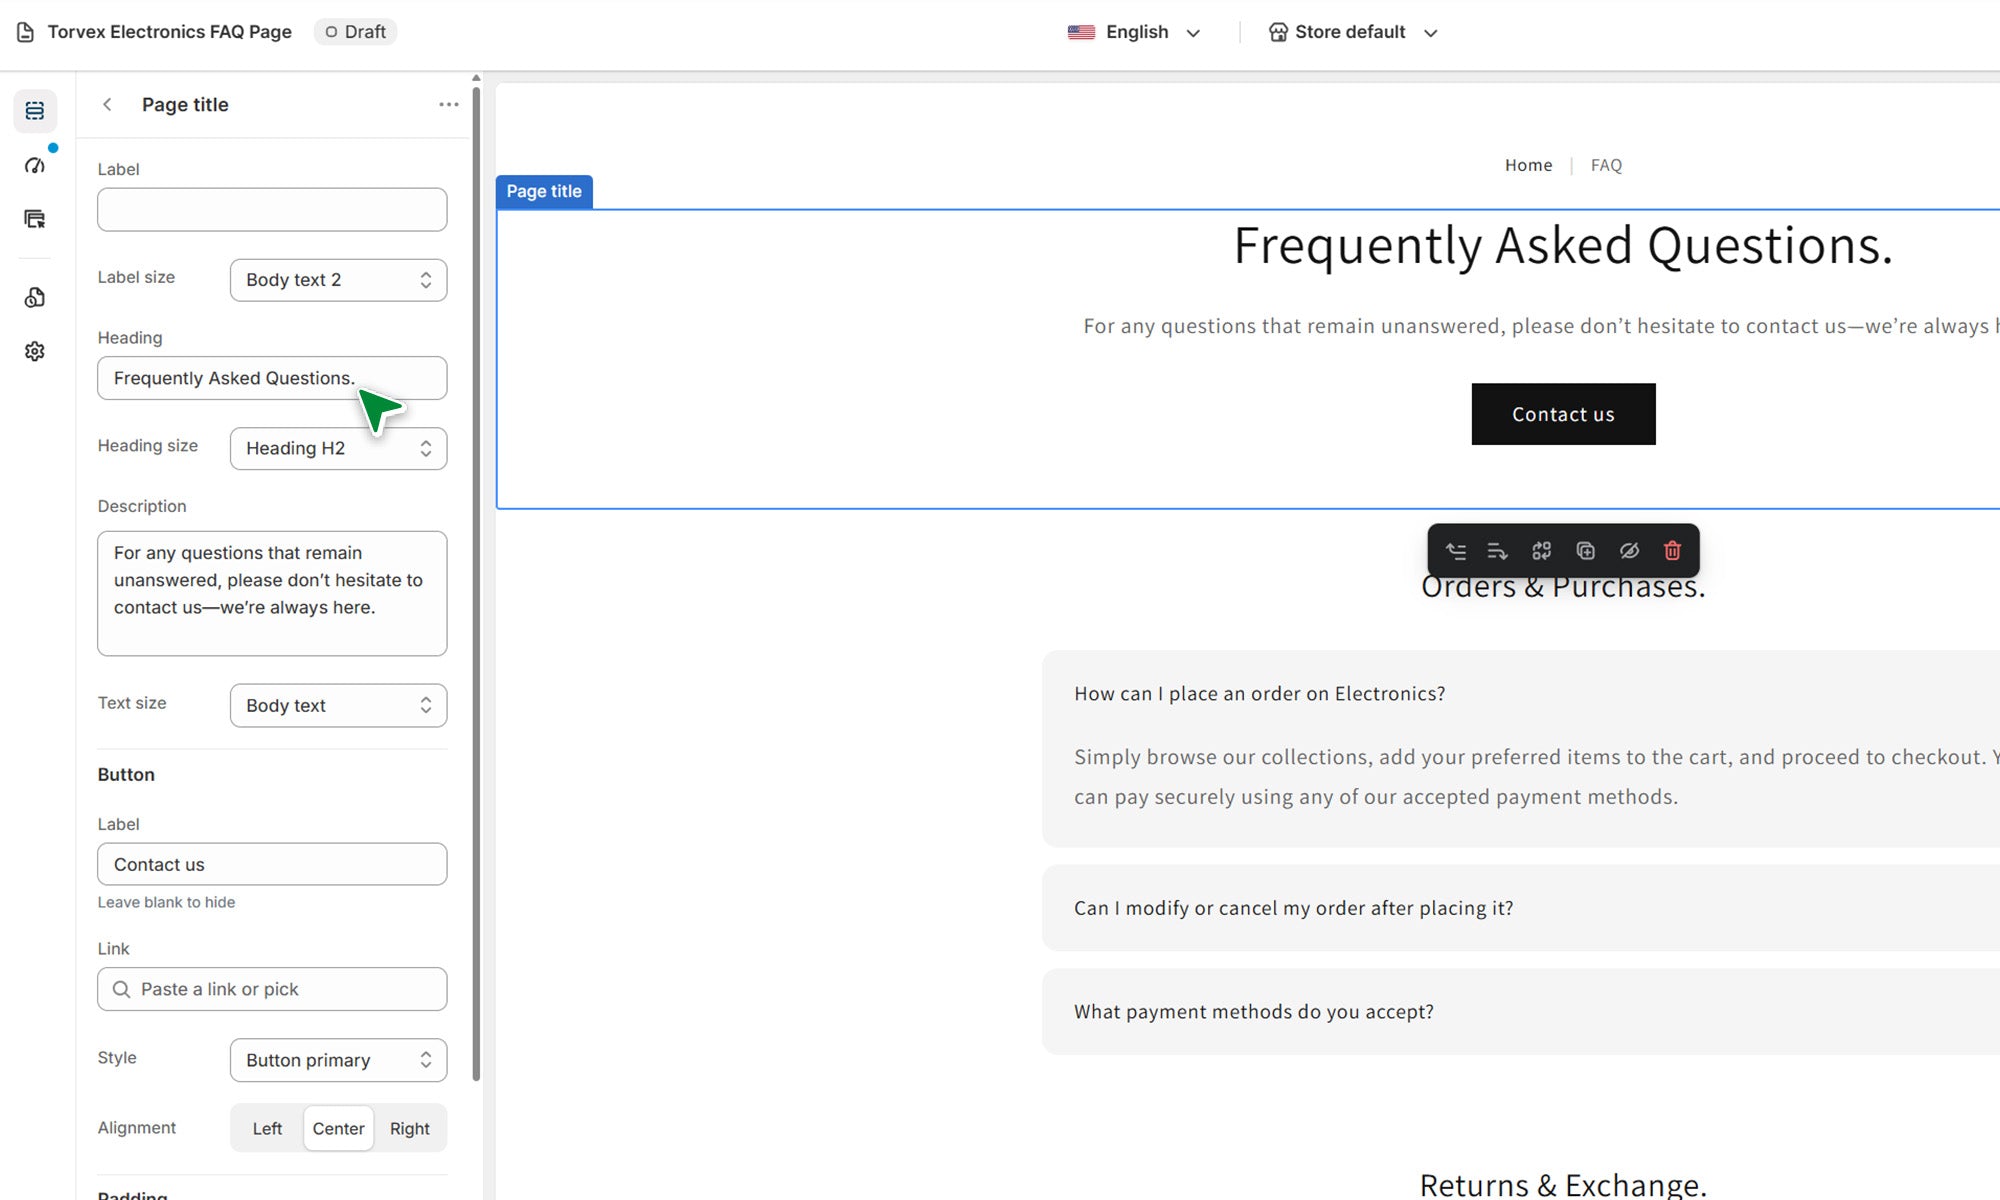The height and width of the screenshot is (1200, 2000).
Task: Go back with the left arrow
Action: 108,105
